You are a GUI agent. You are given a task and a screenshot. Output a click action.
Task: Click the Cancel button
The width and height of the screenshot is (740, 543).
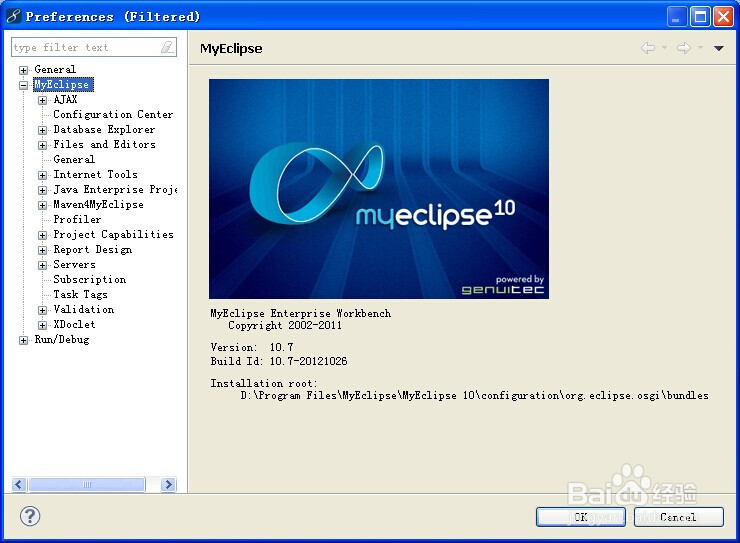pyautogui.click(x=678, y=517)
